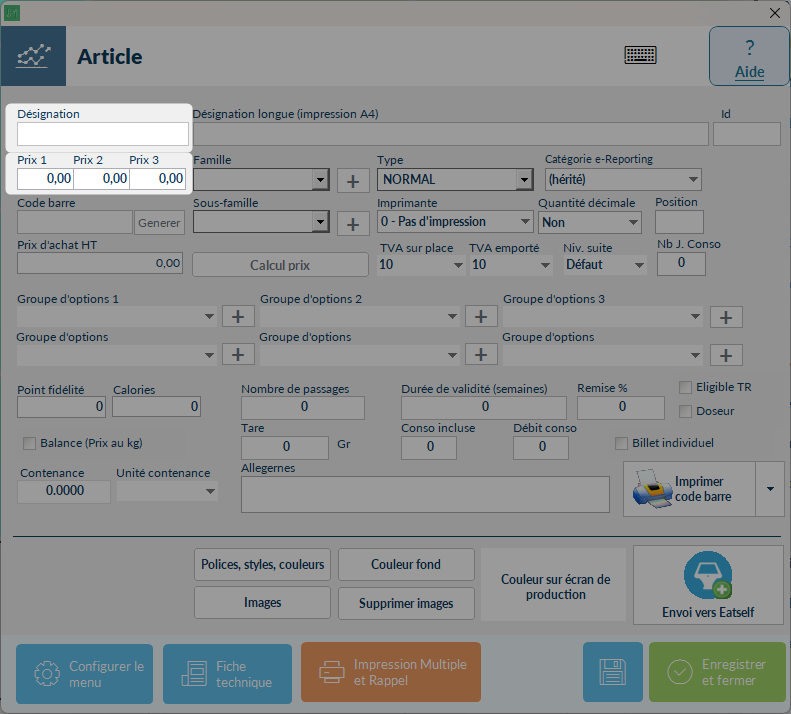Click the Couleur fond button
791x714 pixels.
tap(406, 565)
